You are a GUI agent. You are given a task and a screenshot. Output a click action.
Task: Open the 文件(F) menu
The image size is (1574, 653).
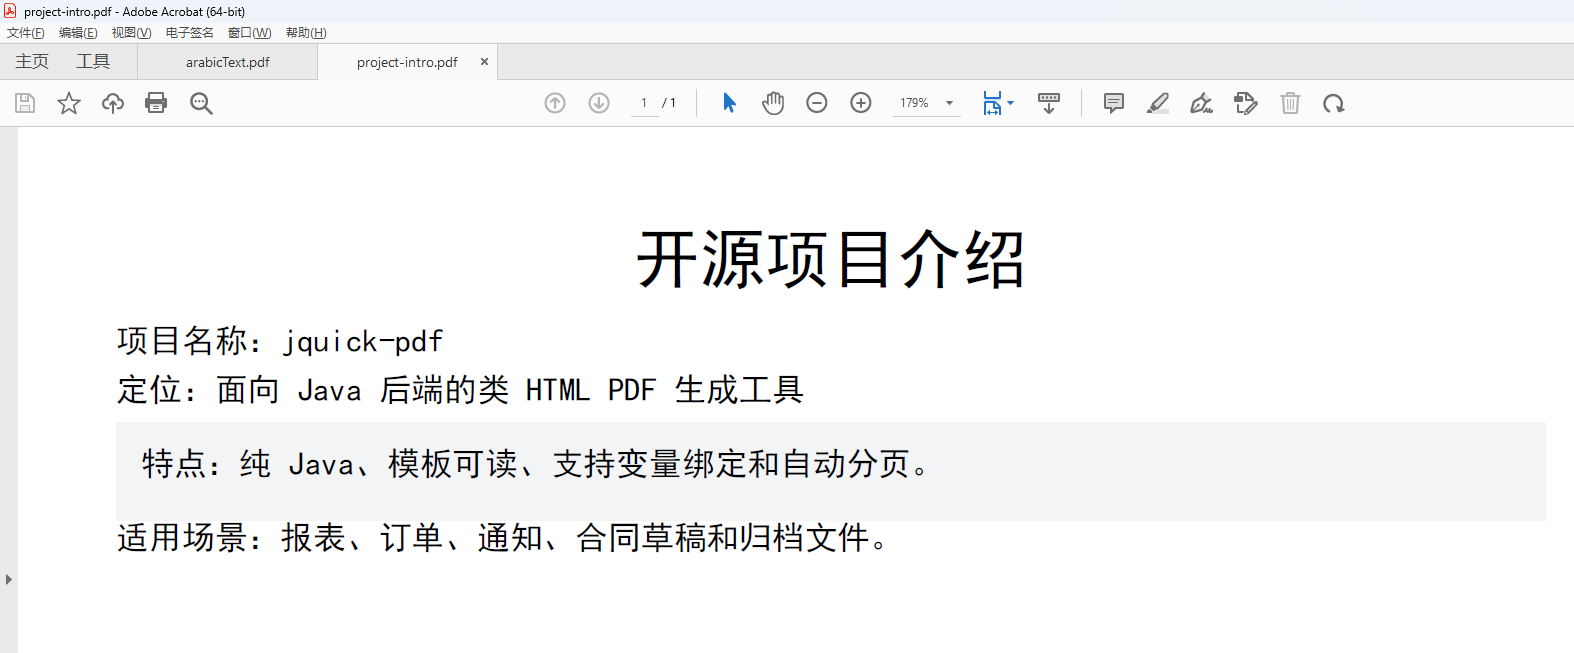point(26,33)
